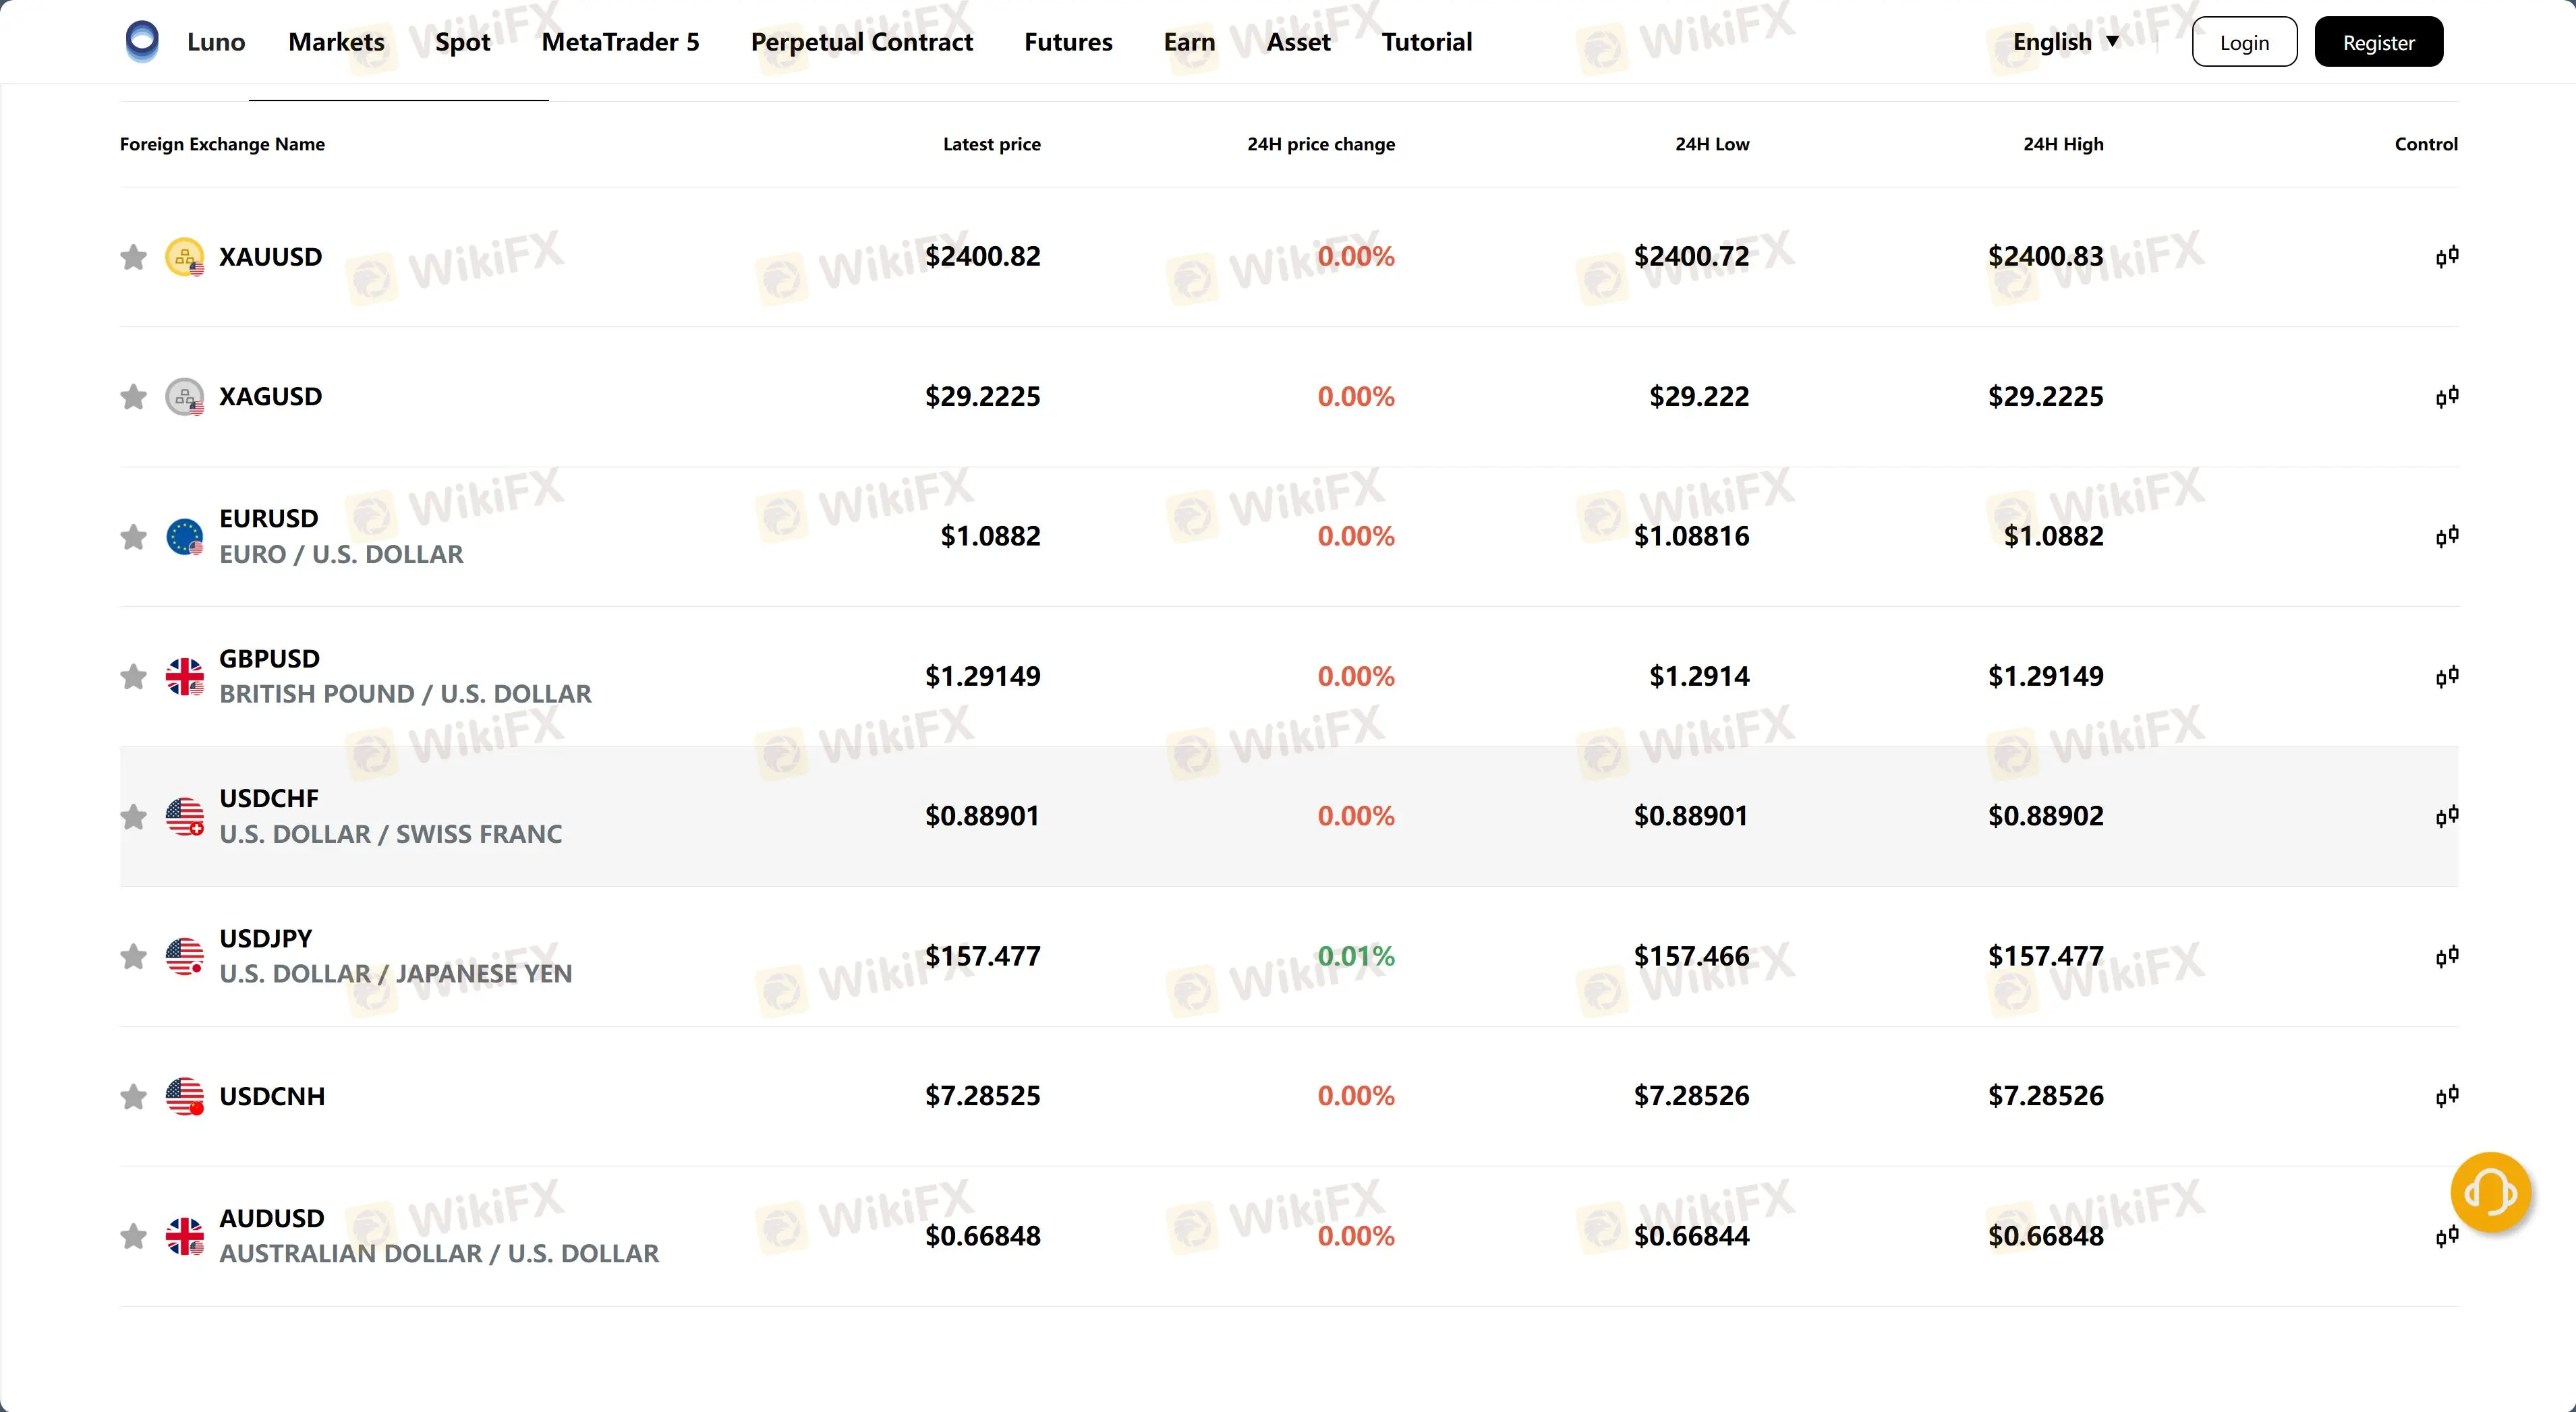Screen dimensions: 2576x1412
Task: Click GBPUSD candlestick control icon
Action: pyautogui.click(x=2447, y=677)
